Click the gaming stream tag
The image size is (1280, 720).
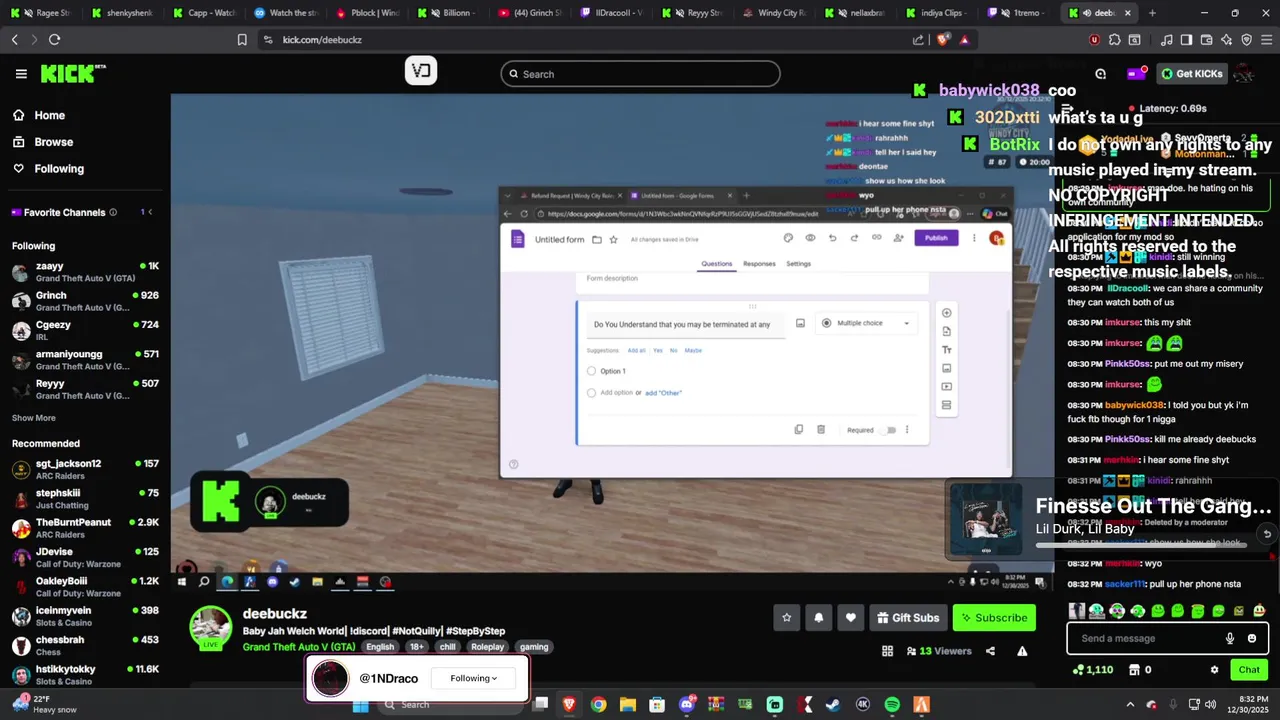click(x=534, y=647)
